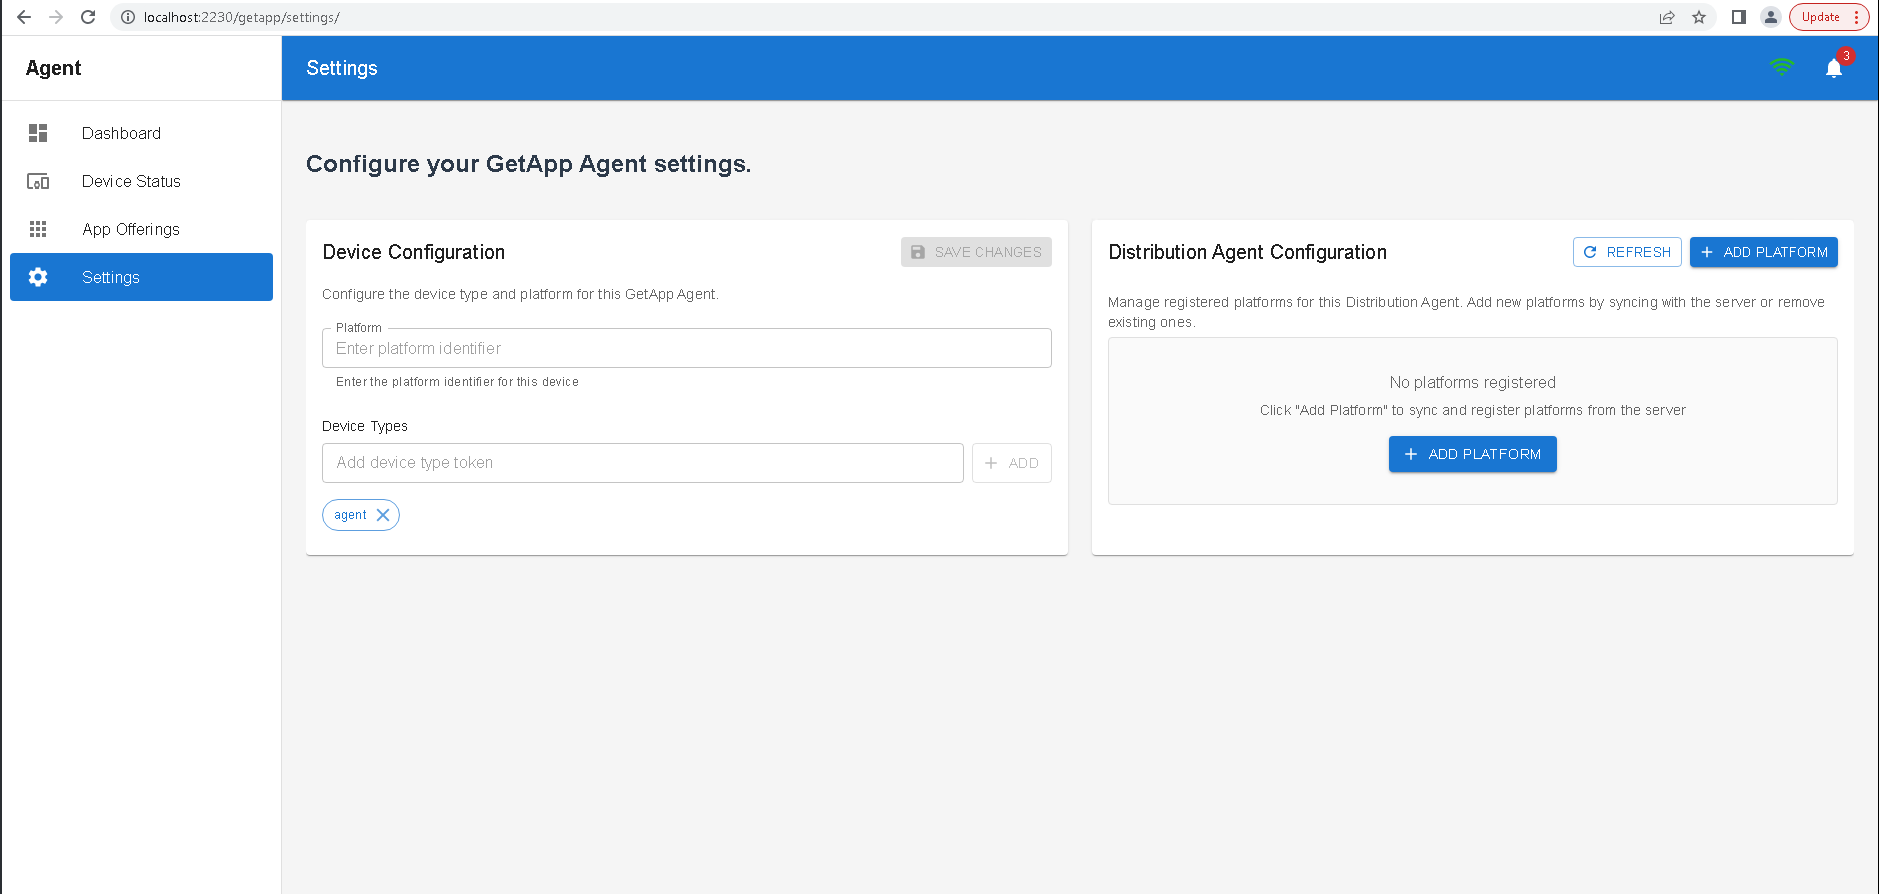Open Device Status page
The image size is (1879, 894).
click(x=141, y=181)
